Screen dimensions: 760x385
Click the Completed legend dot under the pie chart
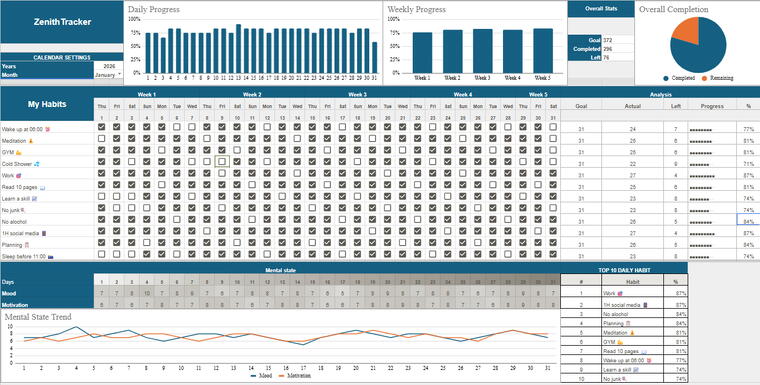click(666, 78)
